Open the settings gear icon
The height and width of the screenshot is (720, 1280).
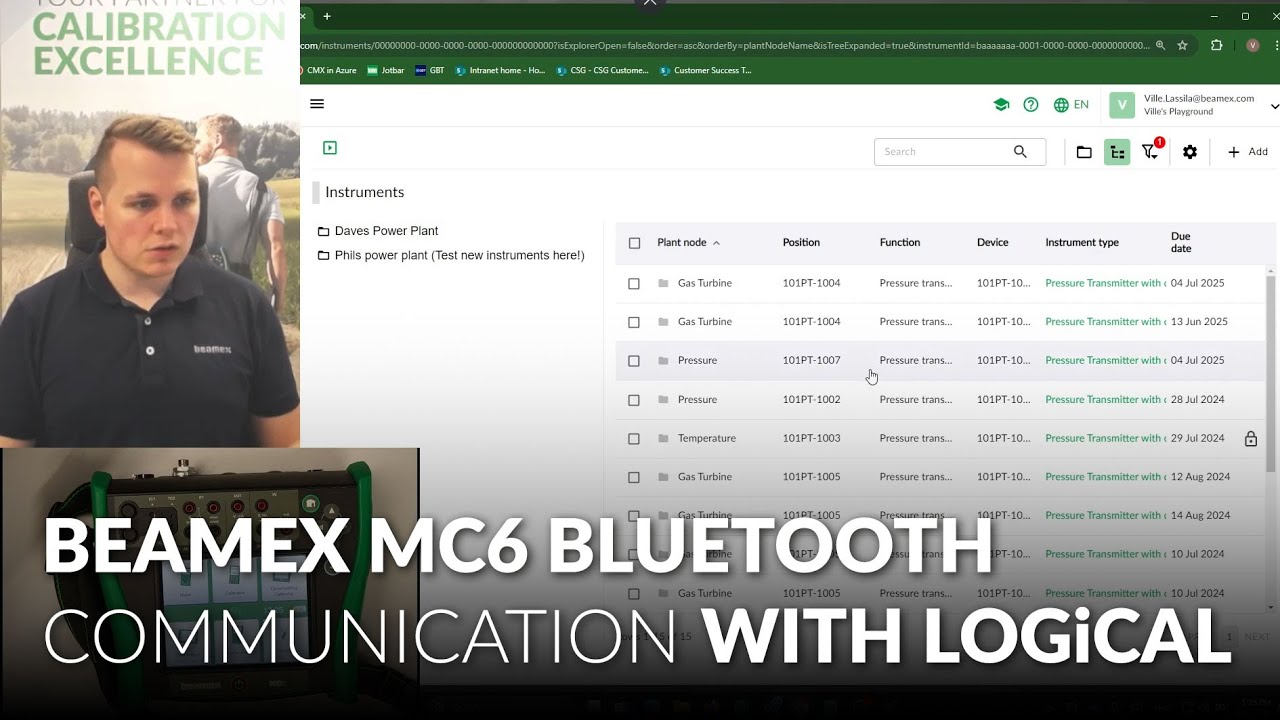(x=1190, y=152)
